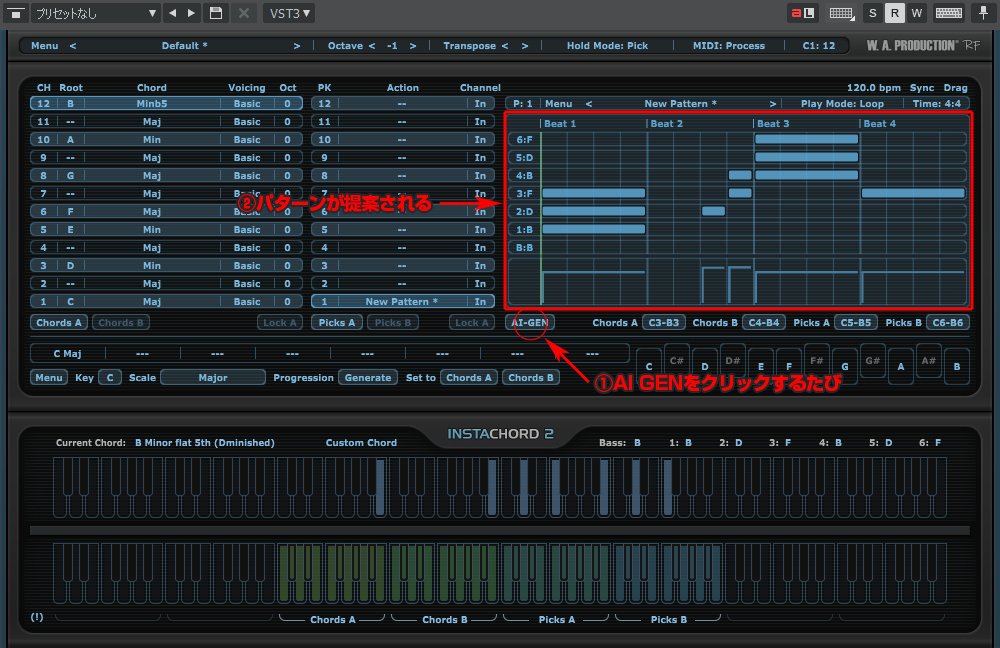1000x648 pixels.
Task: Open the host plugin menu icon beside the preset box
Action: (15, 13)
